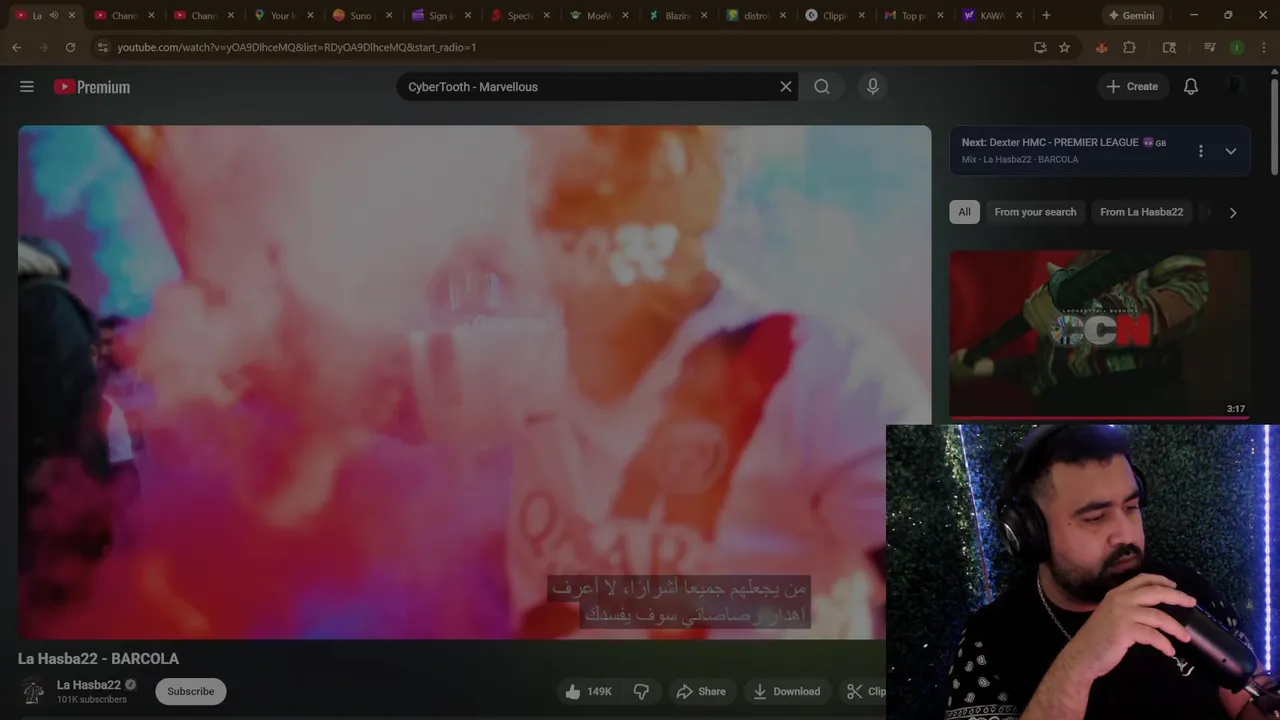Image resolution: width=1280 pixels, height=720 pixels.
Task: Open the media controls icon
Action: (1209, 47)
